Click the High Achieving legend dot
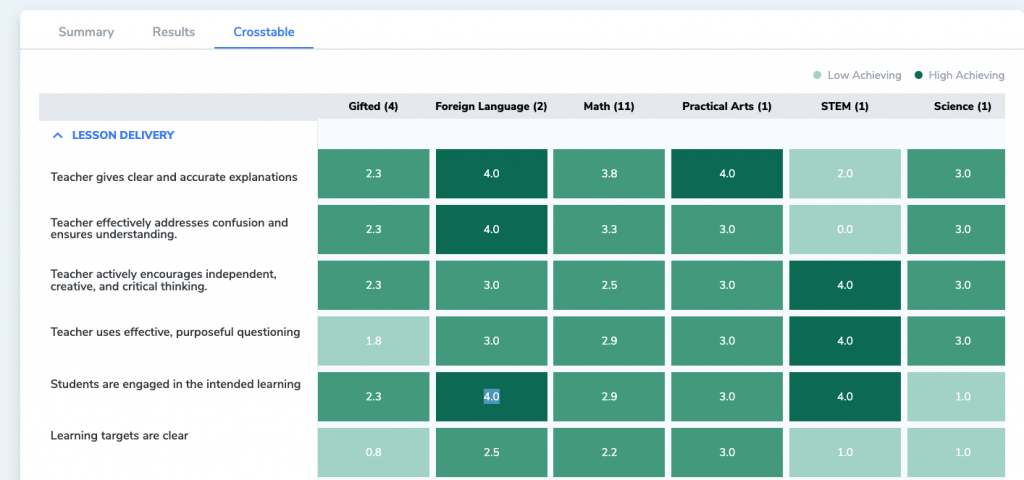Screen dimensions: 1024x480 [919, 75]
